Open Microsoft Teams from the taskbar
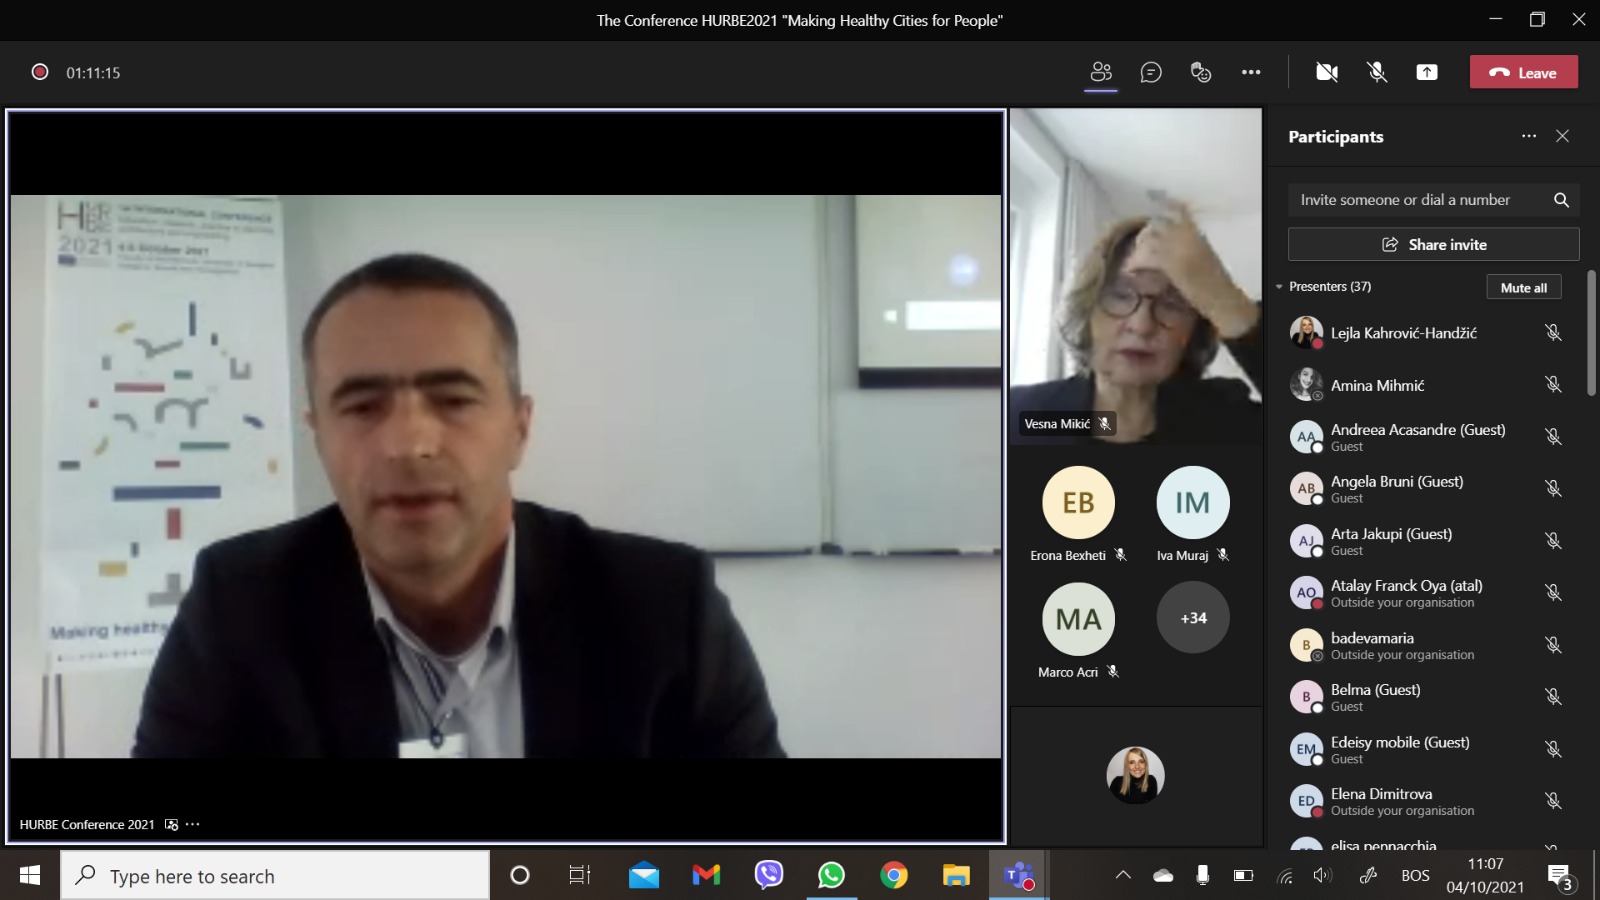This screenshot has width=1600, height=900. pos(1018,876)
